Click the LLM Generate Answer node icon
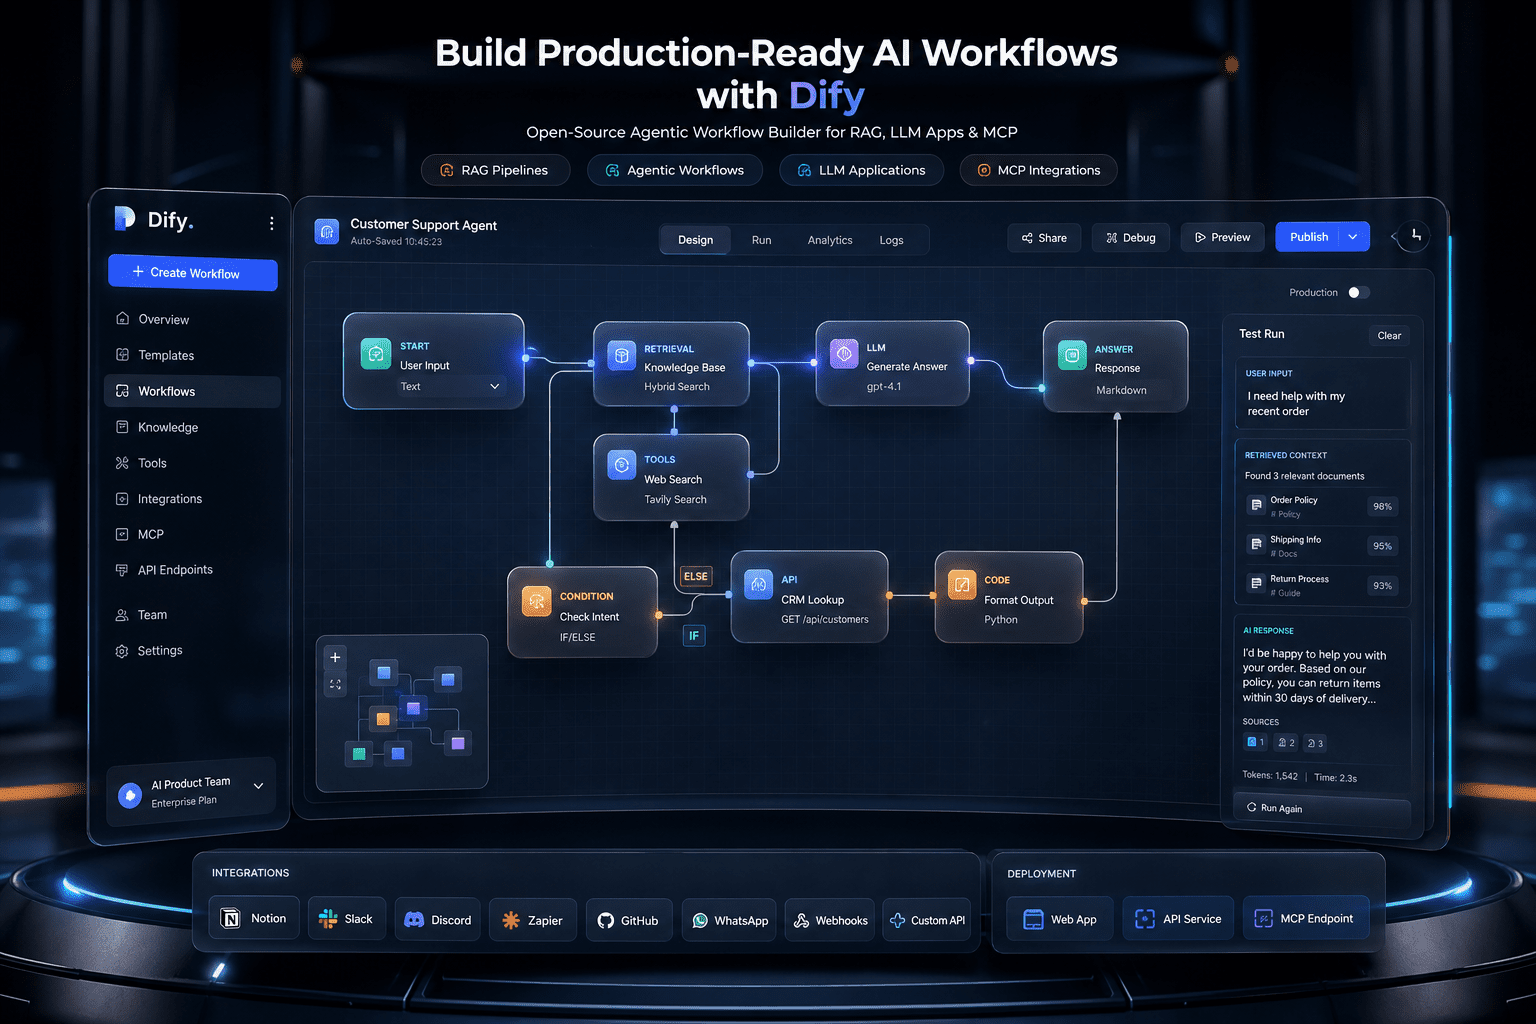 844,353
